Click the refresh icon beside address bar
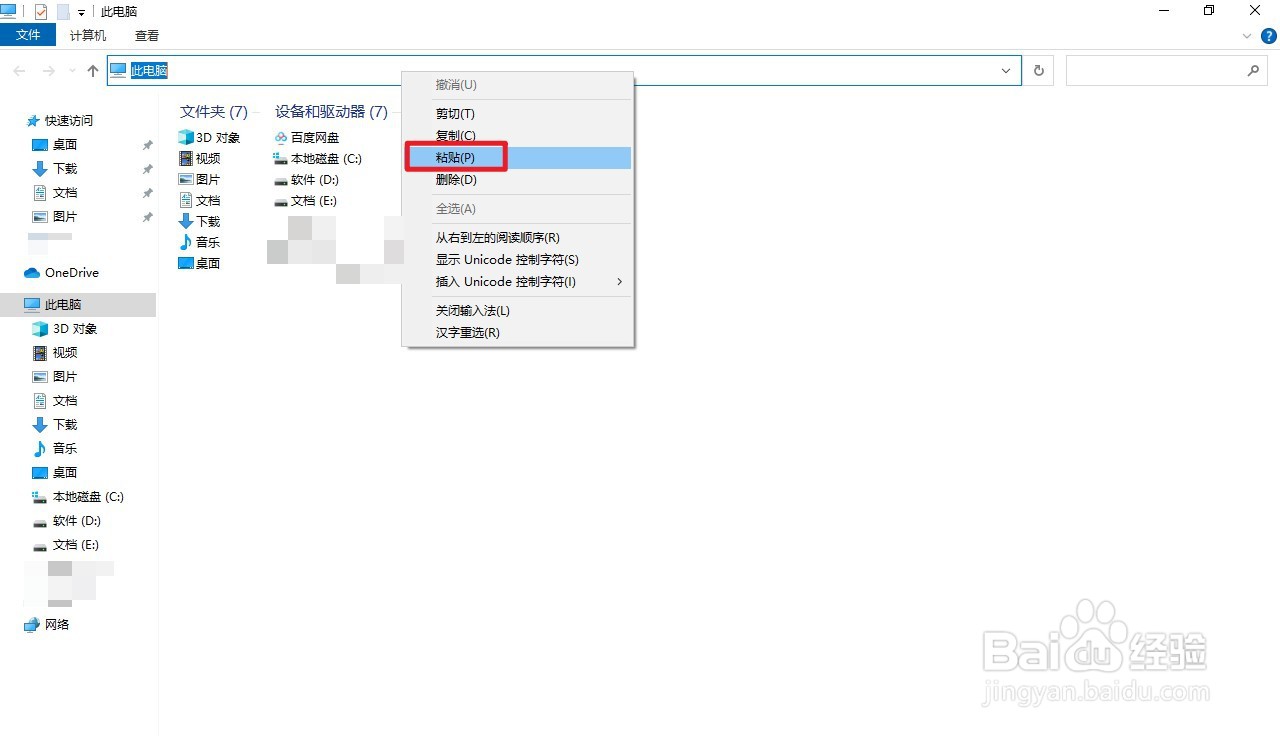 click(x=1038, y=70)
